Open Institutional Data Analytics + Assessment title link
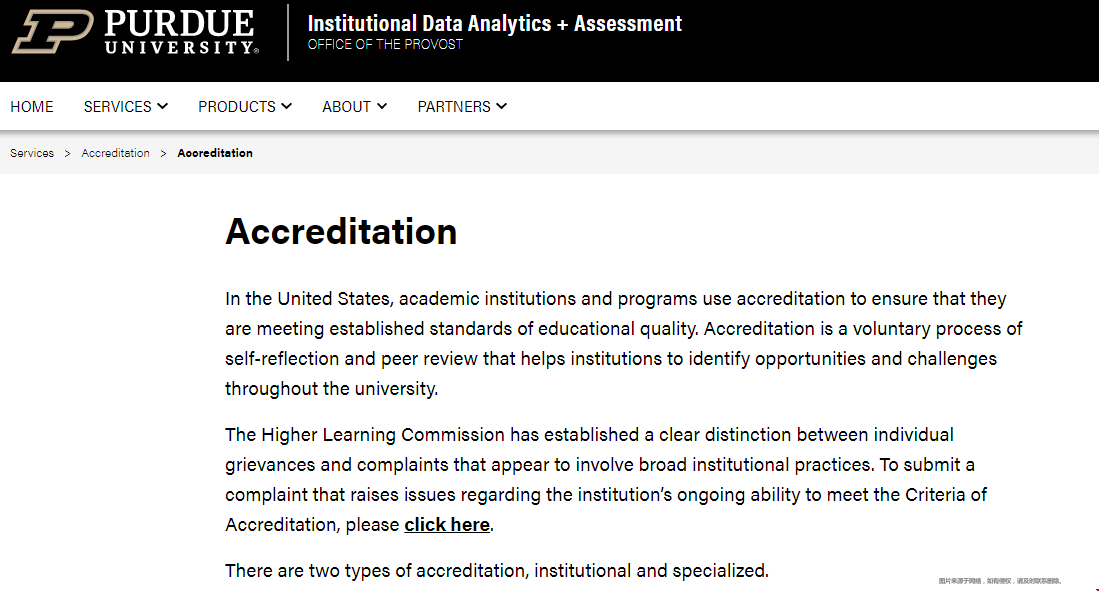The width and height of the screenshot is (1099, 591). pyautogui.click(x=494, y=23)
